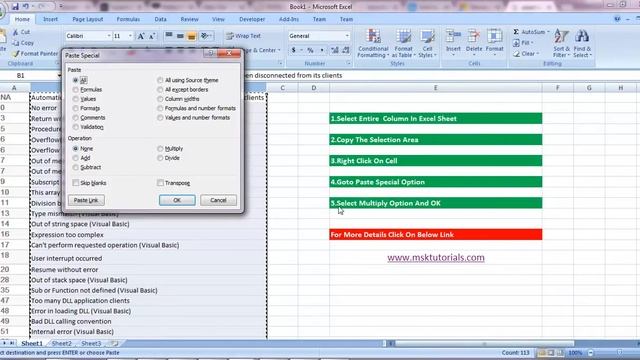The image size is (640, 360).
Task: Open the Page Layout ribbon tab
Action: [x=88, y=19]
